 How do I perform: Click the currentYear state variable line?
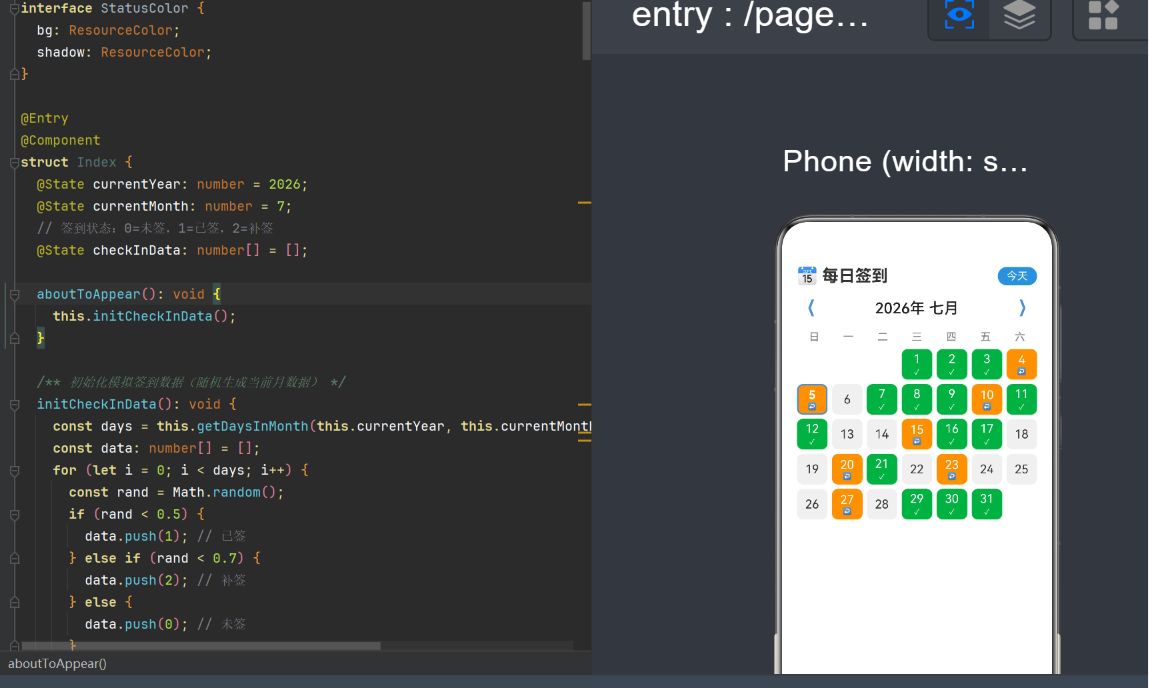click(172, 185)
